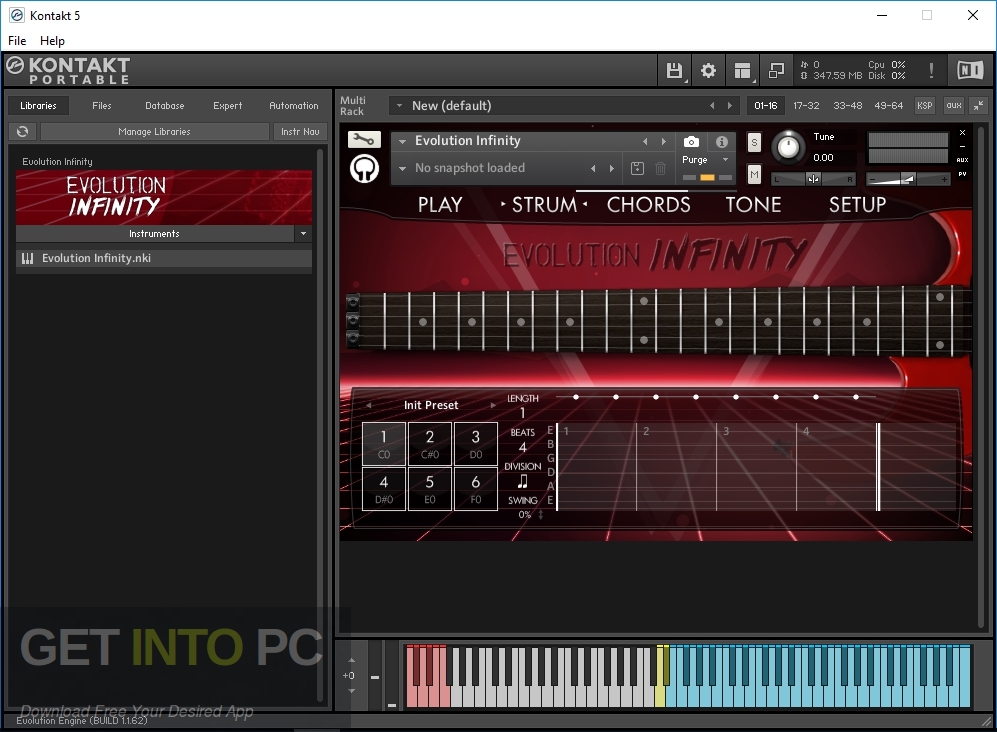Switch to the Database tab
Viewport: 997px width, 732px height.
point(165,106)
